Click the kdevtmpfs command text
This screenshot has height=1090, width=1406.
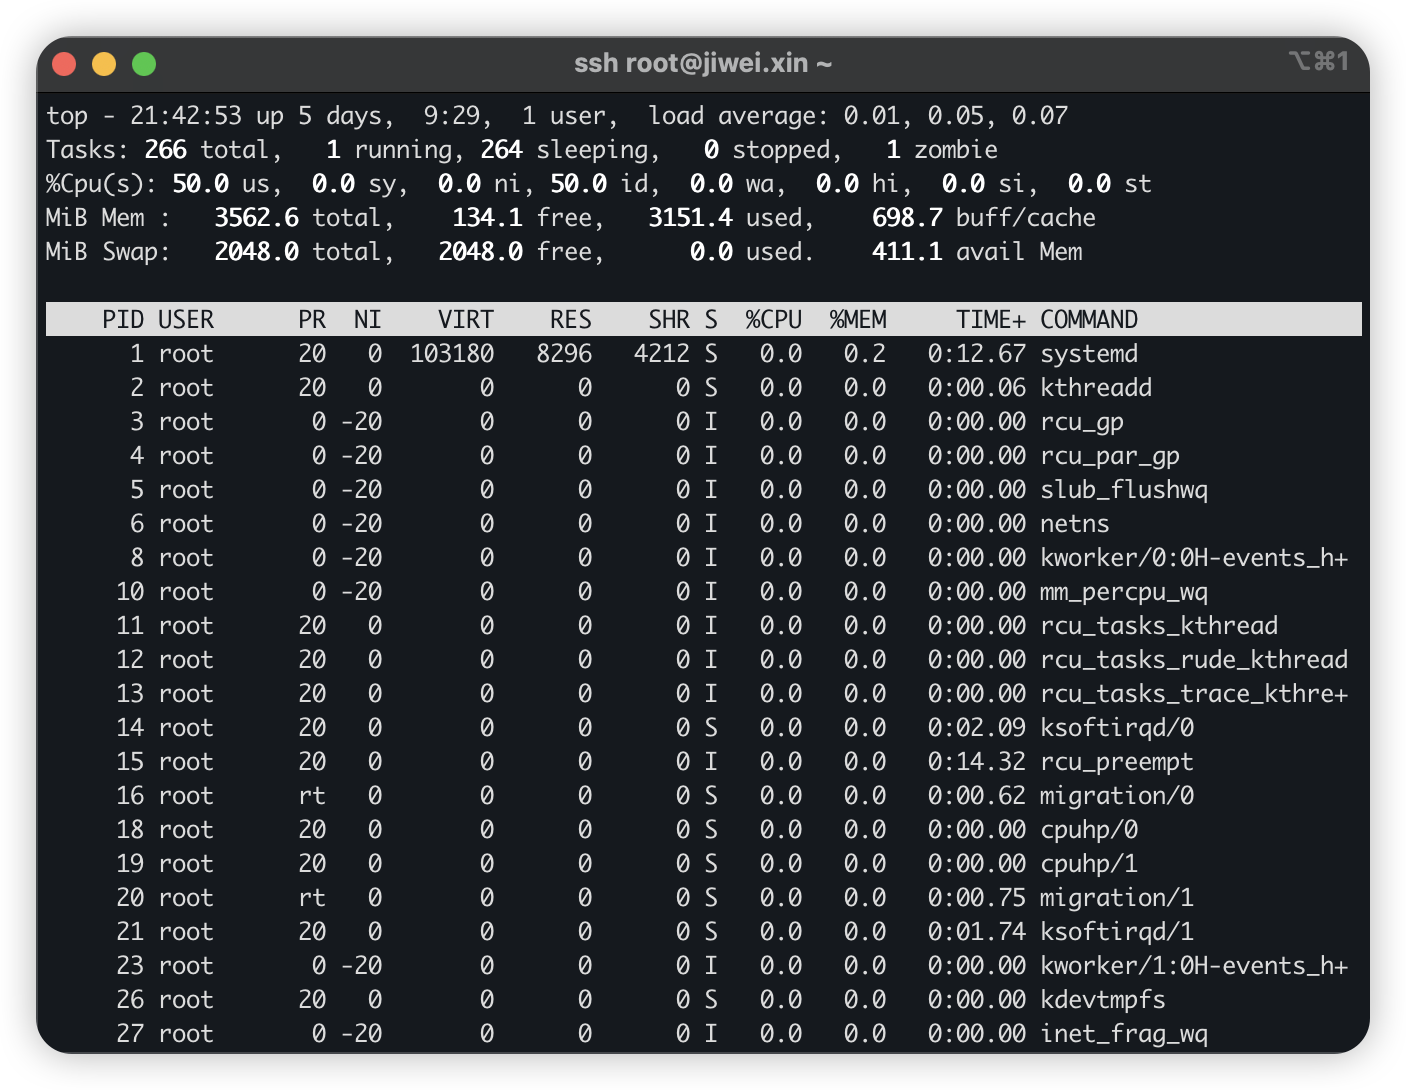tap(1102, 1000)
